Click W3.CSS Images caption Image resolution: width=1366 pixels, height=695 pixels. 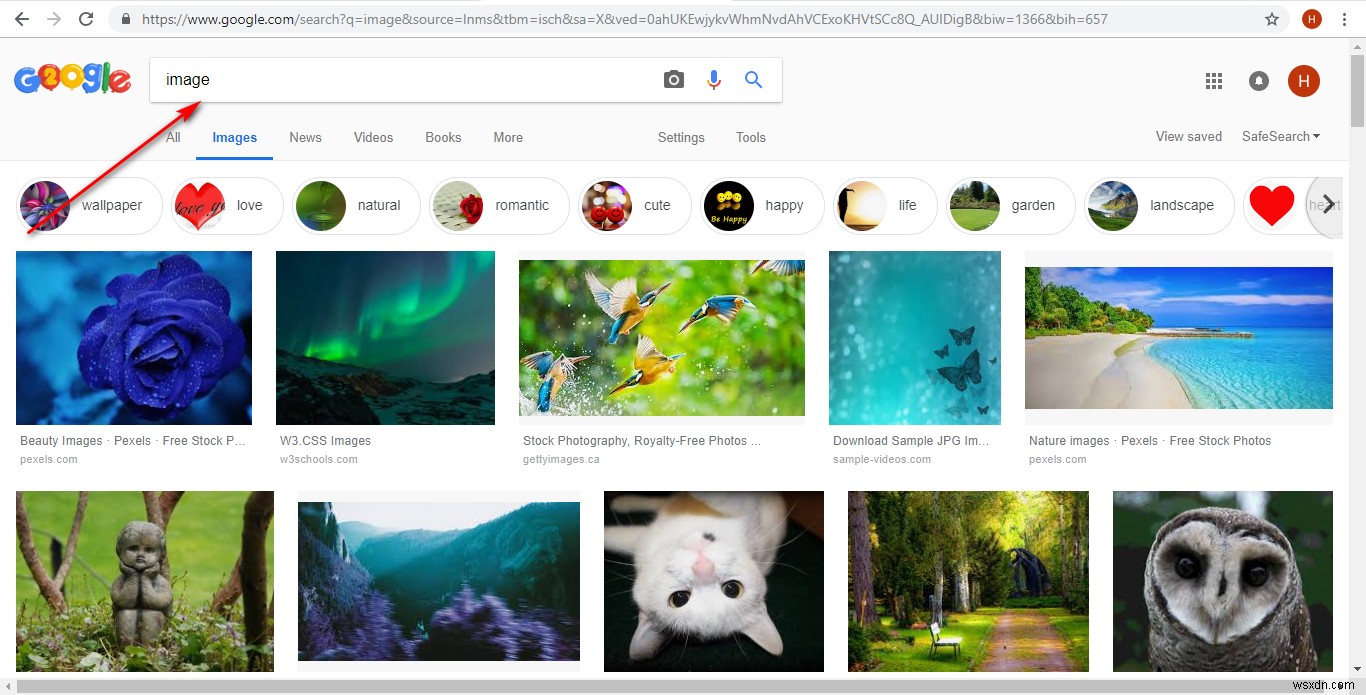[325, 441]
